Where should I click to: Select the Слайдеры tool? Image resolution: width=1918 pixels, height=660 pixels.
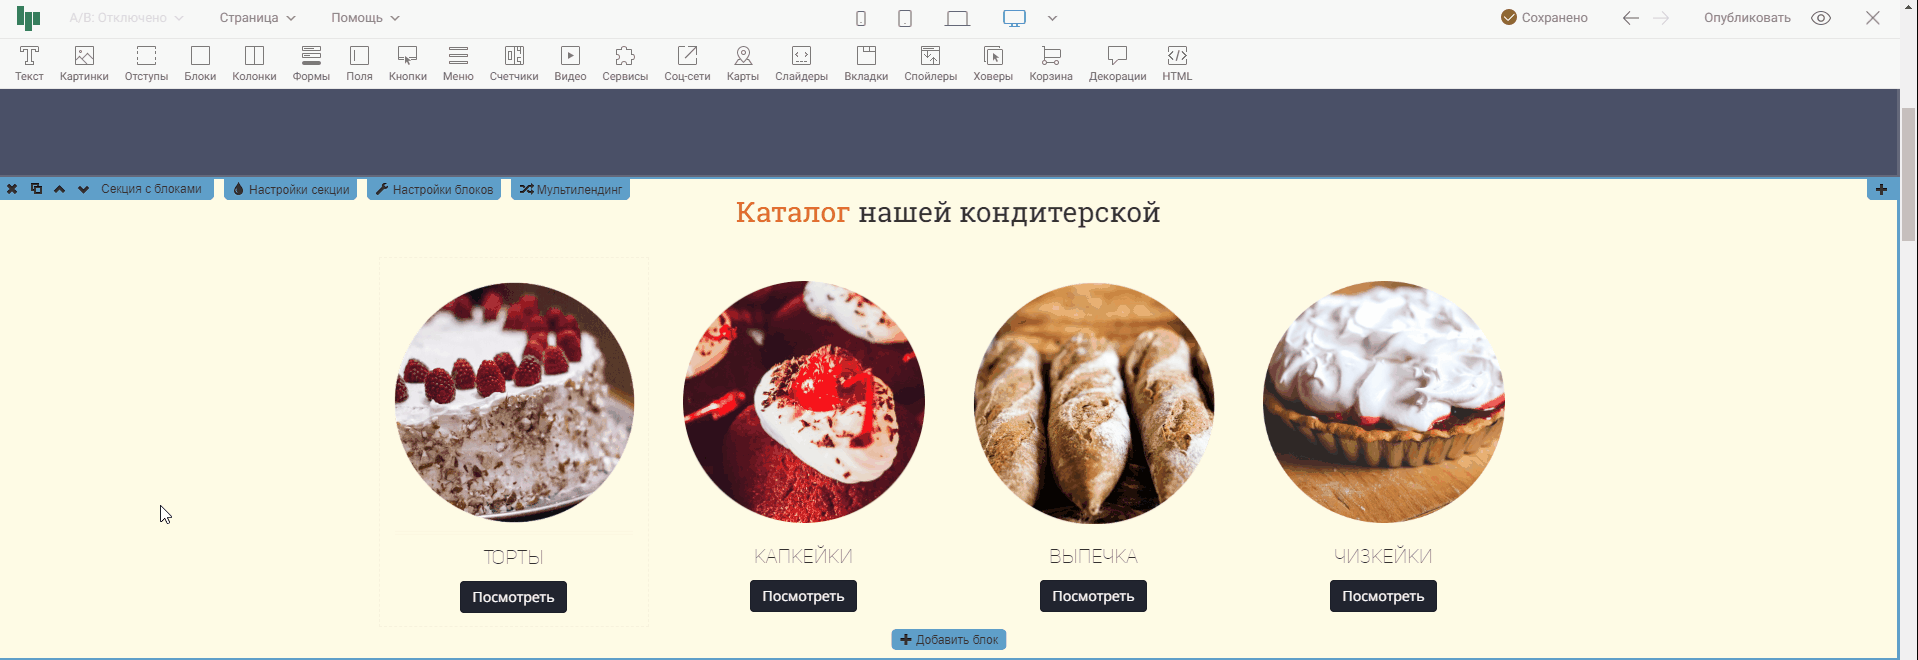(x=801, y=63)
